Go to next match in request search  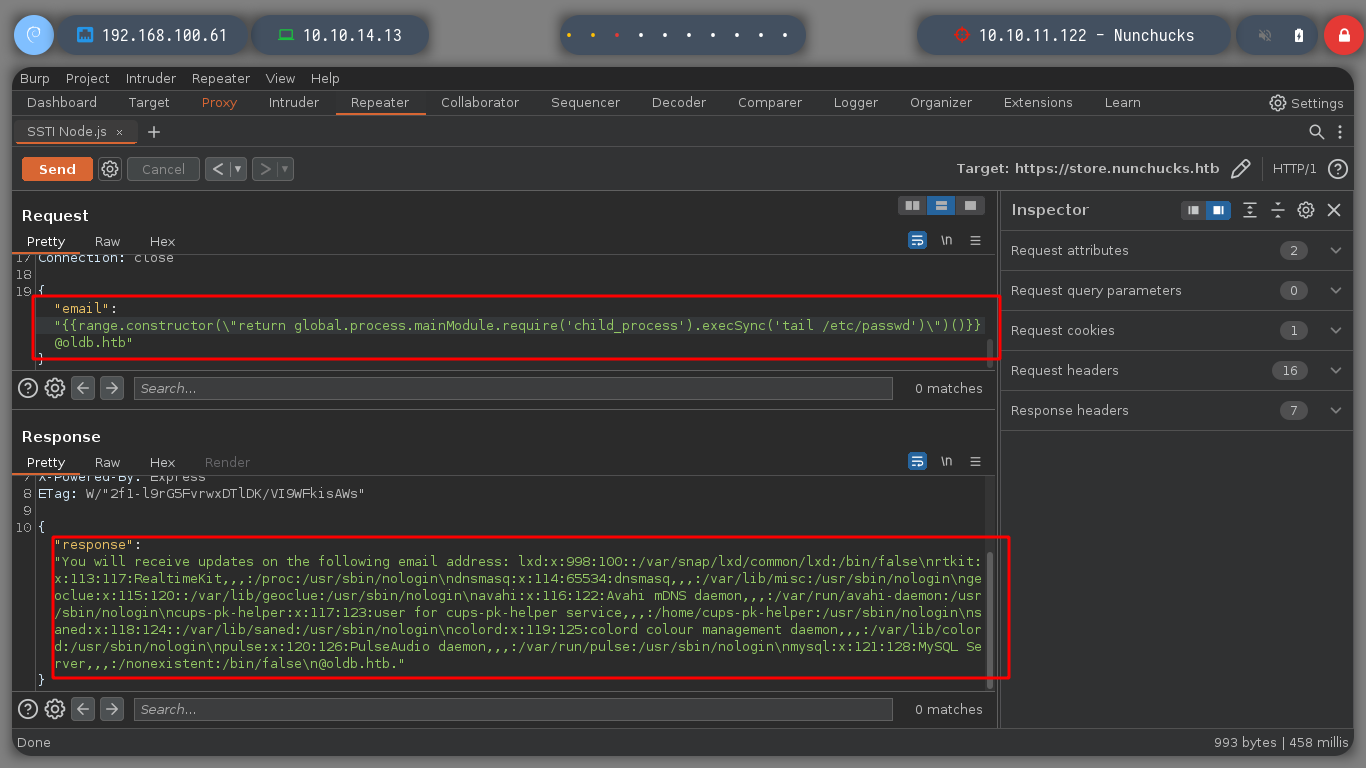(112, 388)
